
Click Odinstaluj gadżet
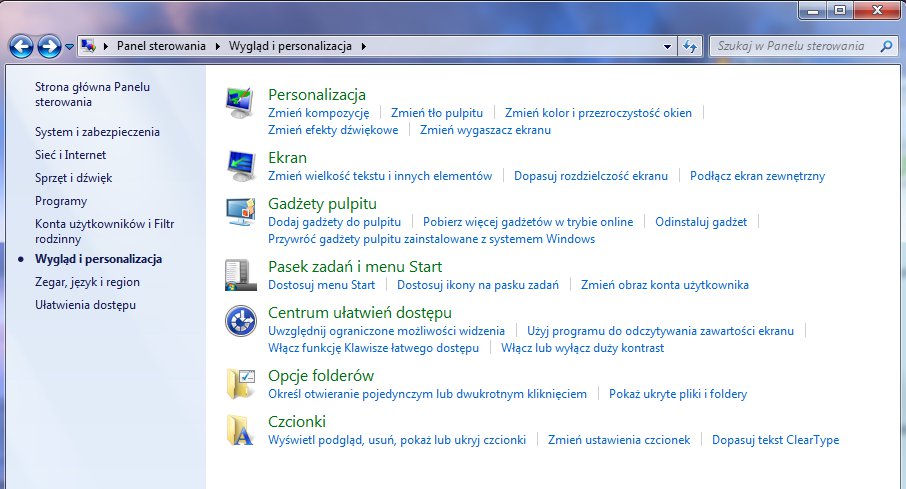pos(701,222)
